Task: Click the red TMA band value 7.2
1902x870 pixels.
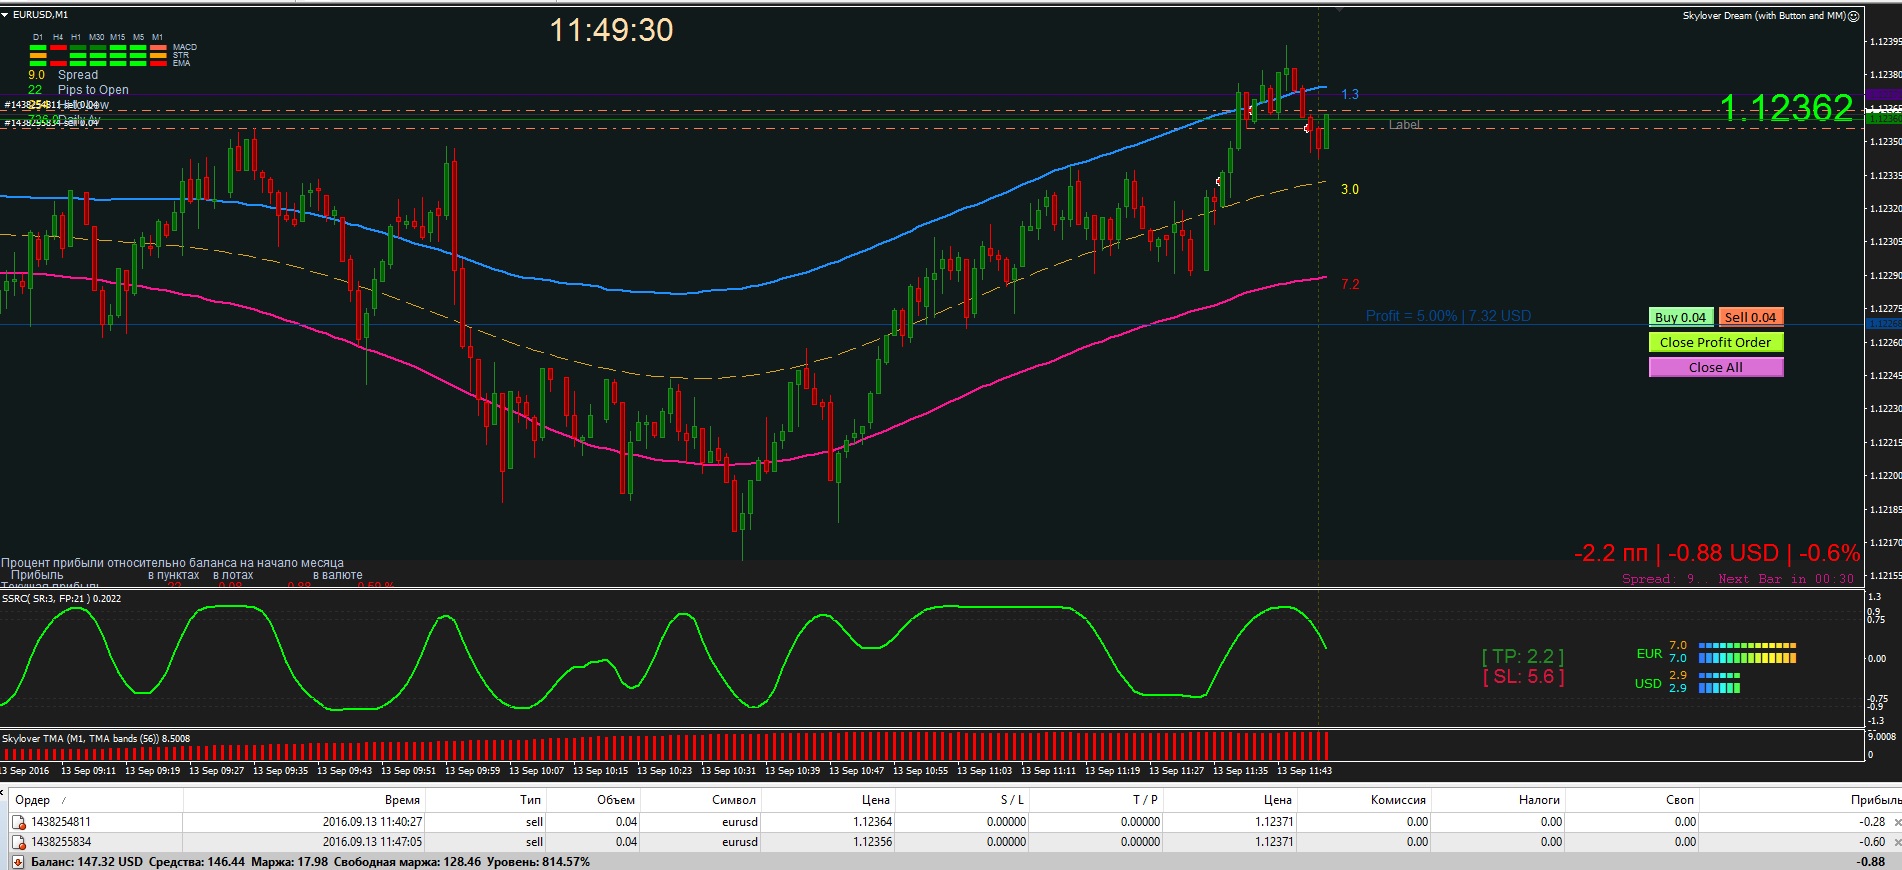Action: [x=1350, y=284]
